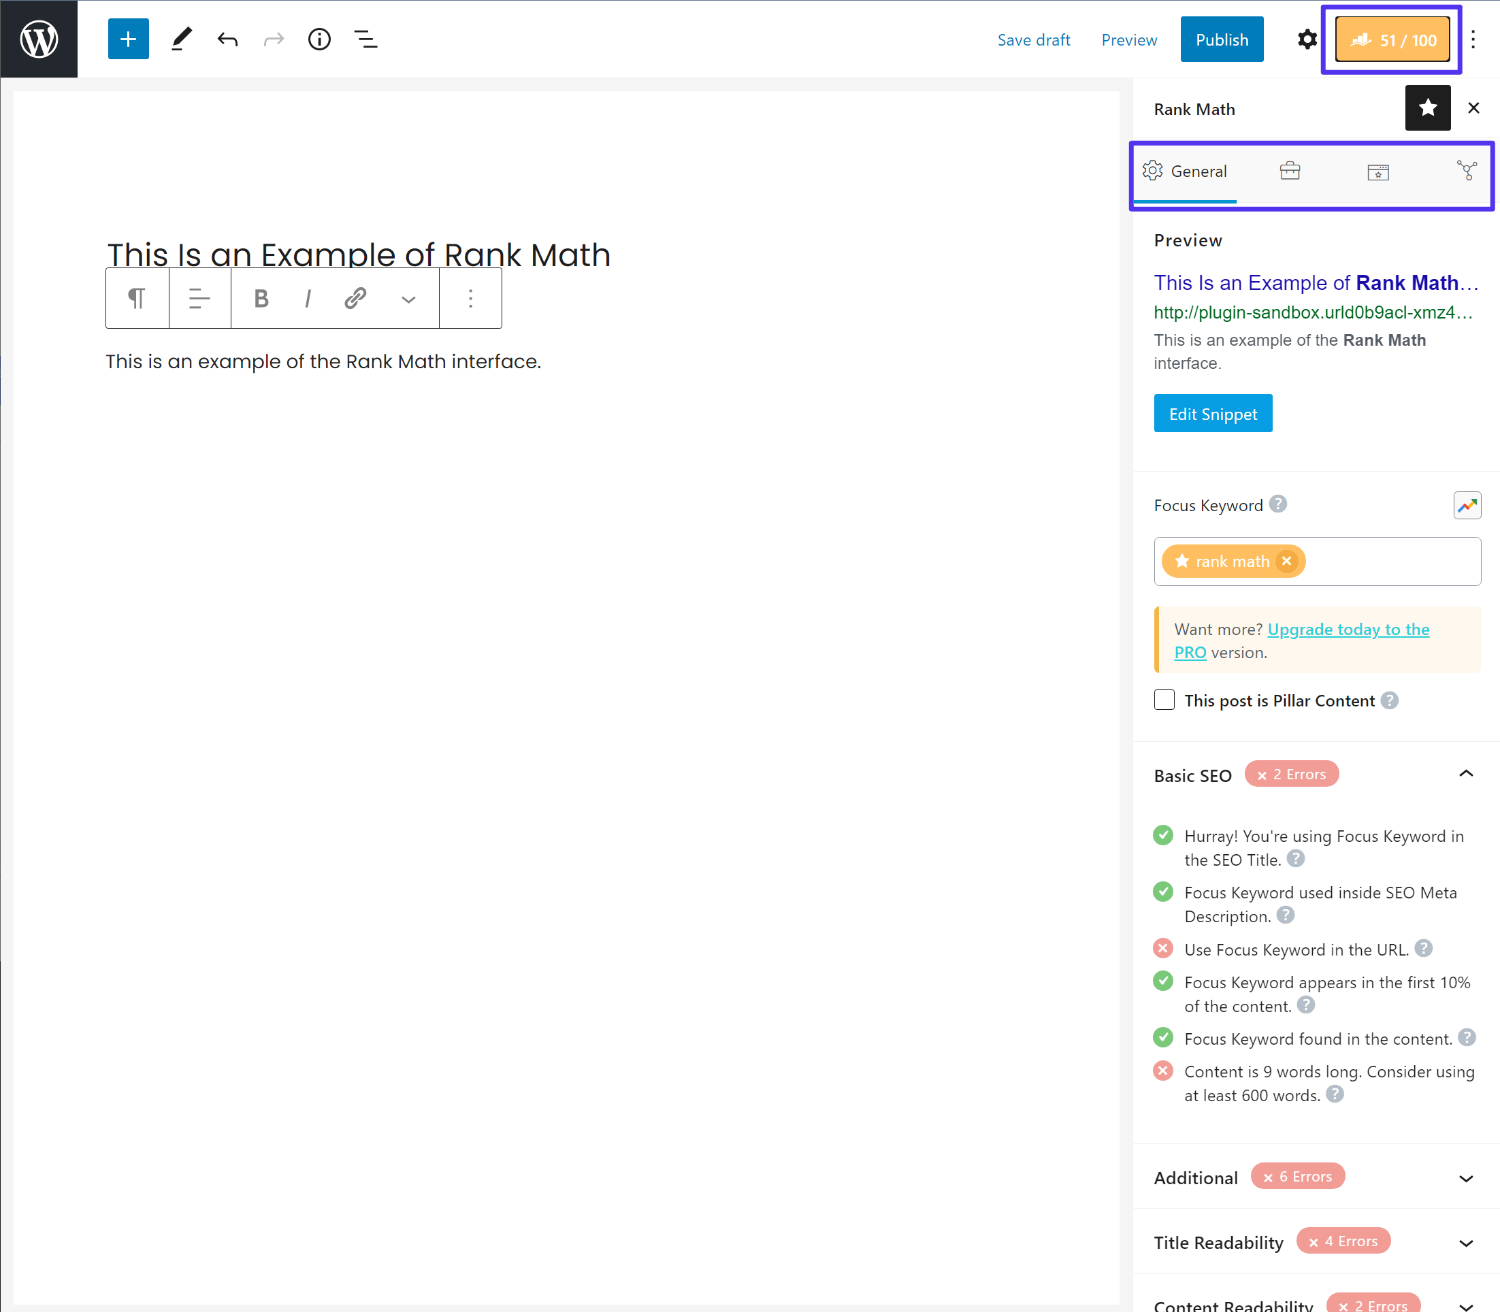Screen dimensions: 1500x1312
Task: Expand the Title Readability section
Action: (x=1466, y=1242)
